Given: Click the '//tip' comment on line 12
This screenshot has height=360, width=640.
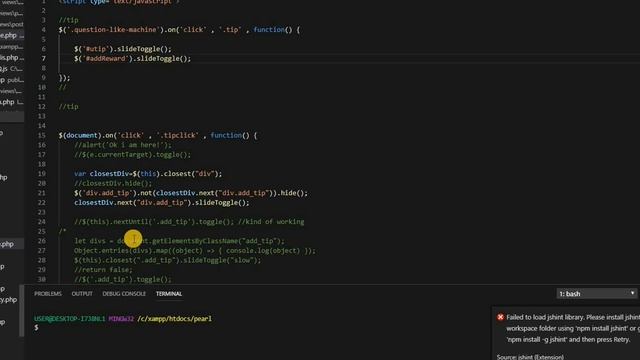Looking at the screenshot, I should coord(68,107).
